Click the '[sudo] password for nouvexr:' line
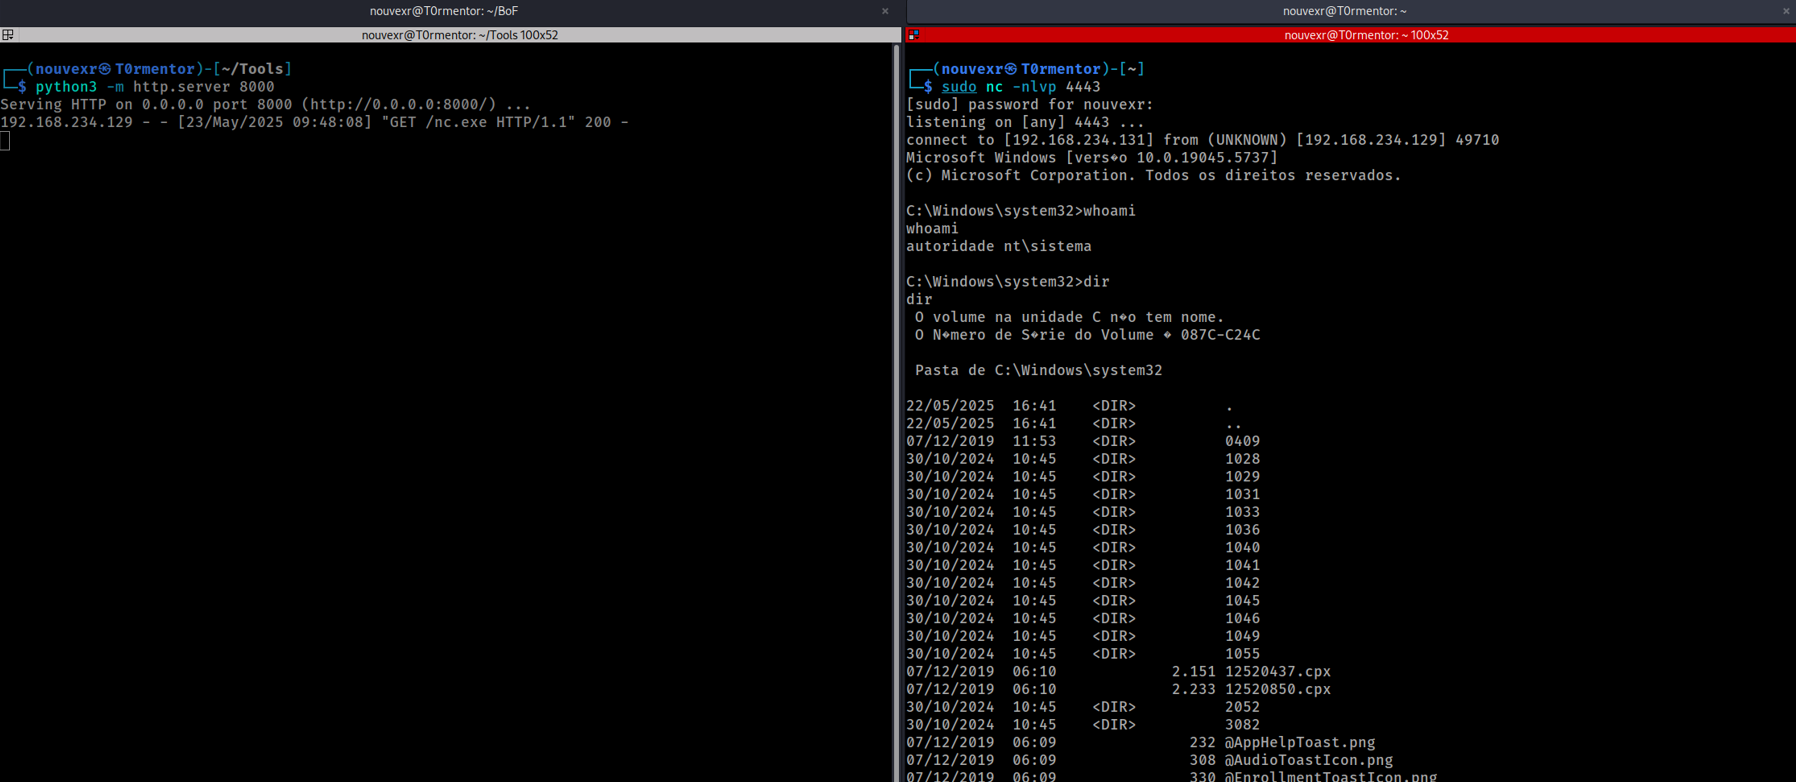This screenshot has width=1796, height=782. point(1030,104)
